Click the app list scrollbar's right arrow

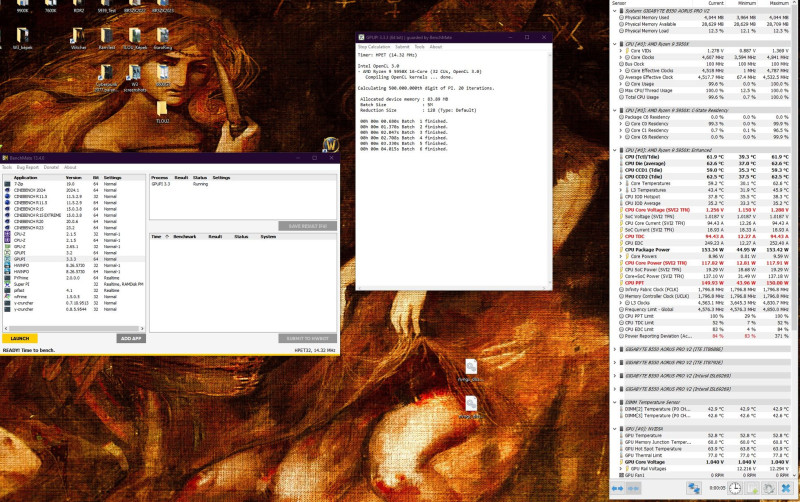142,329
